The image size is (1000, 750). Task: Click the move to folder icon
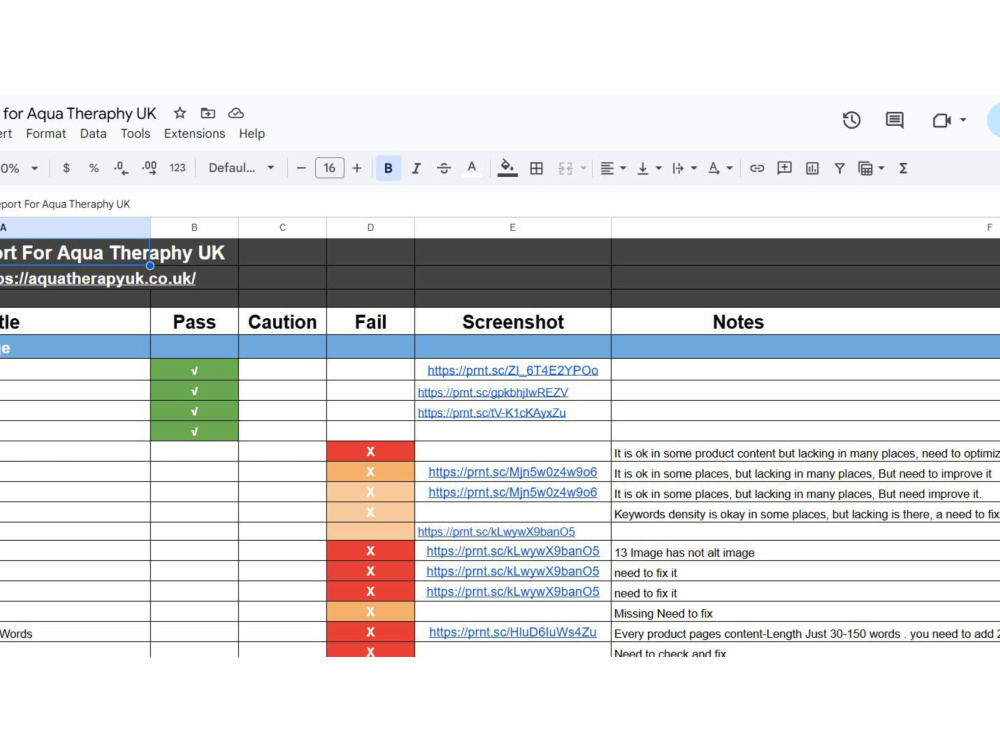[x=208, y=114]
